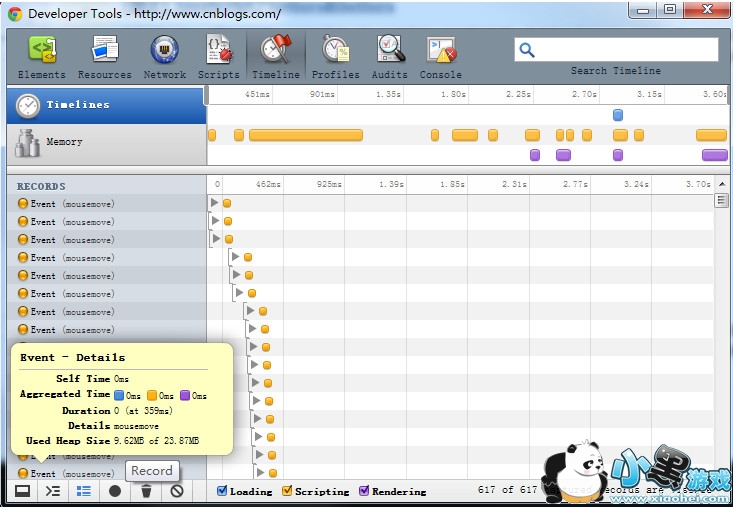Disable the Rendering filter checkbox
The image size is (733, 507).
[x=364, y=491]
